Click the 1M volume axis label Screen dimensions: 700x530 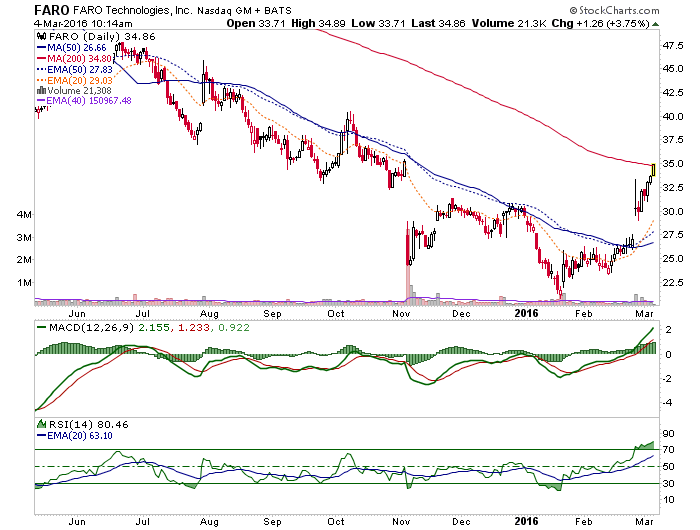coord(24,283)
